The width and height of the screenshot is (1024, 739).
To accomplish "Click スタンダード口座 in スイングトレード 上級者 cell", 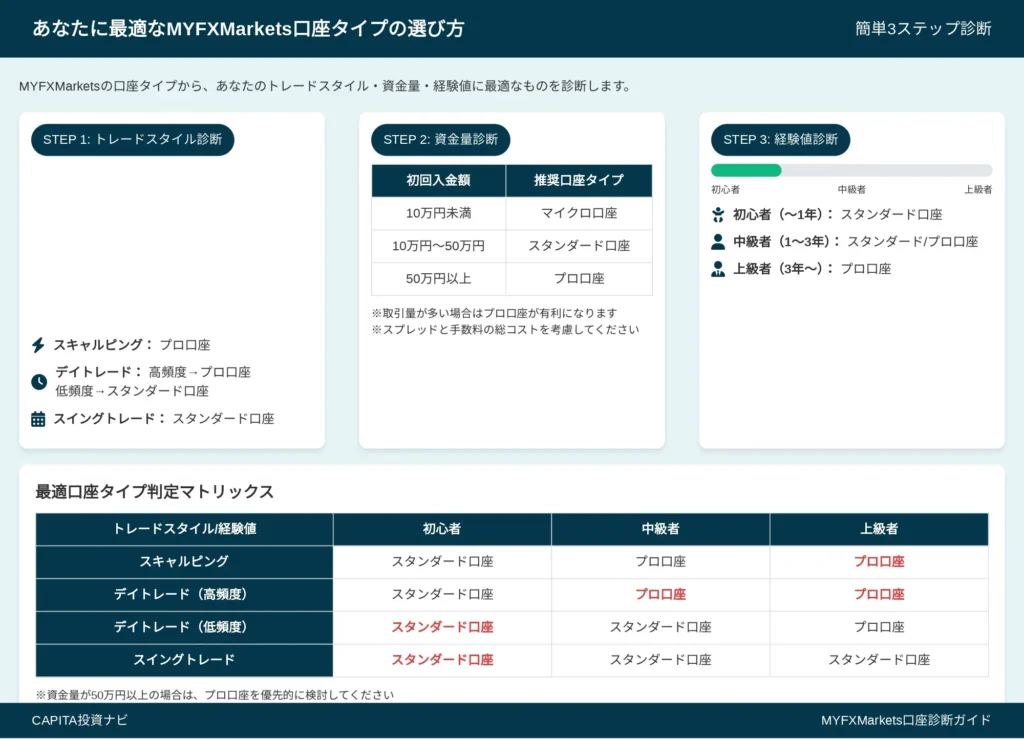I will pyautogui.click(x=879, y=660).
